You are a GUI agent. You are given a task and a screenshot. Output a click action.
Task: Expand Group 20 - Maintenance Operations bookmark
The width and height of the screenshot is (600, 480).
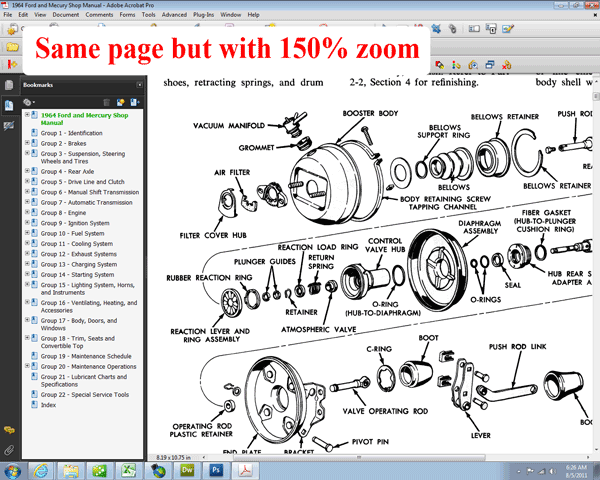(27, 366)
